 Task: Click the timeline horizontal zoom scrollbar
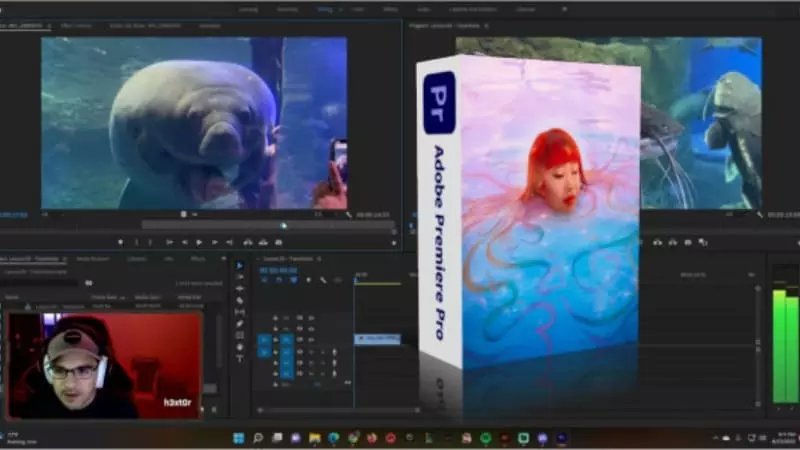[339, 410]
